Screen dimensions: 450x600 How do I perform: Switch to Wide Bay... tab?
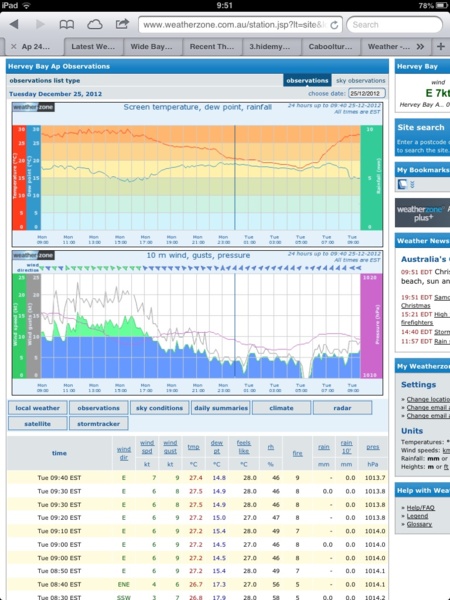152,47
